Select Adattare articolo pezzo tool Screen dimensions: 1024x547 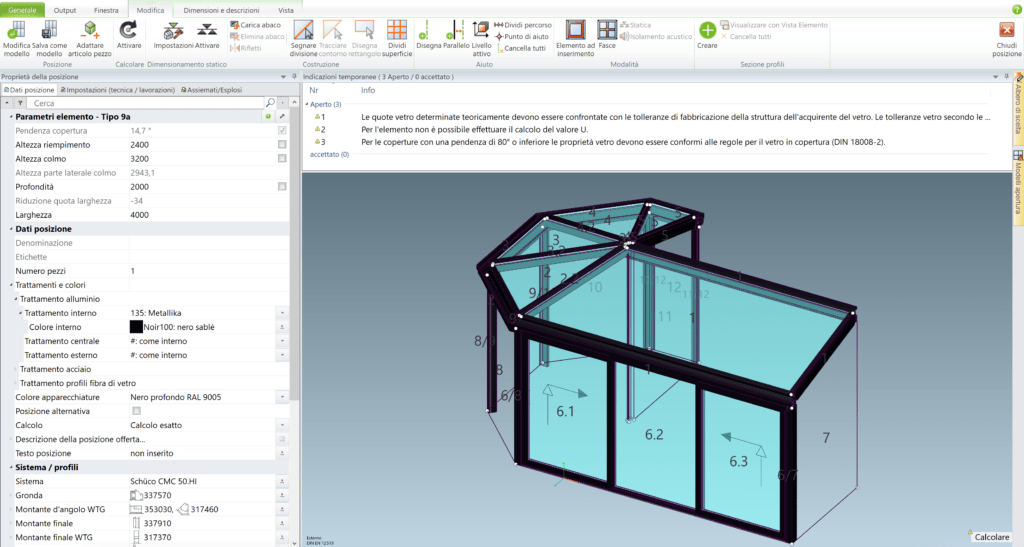click(x=89, y=38)
